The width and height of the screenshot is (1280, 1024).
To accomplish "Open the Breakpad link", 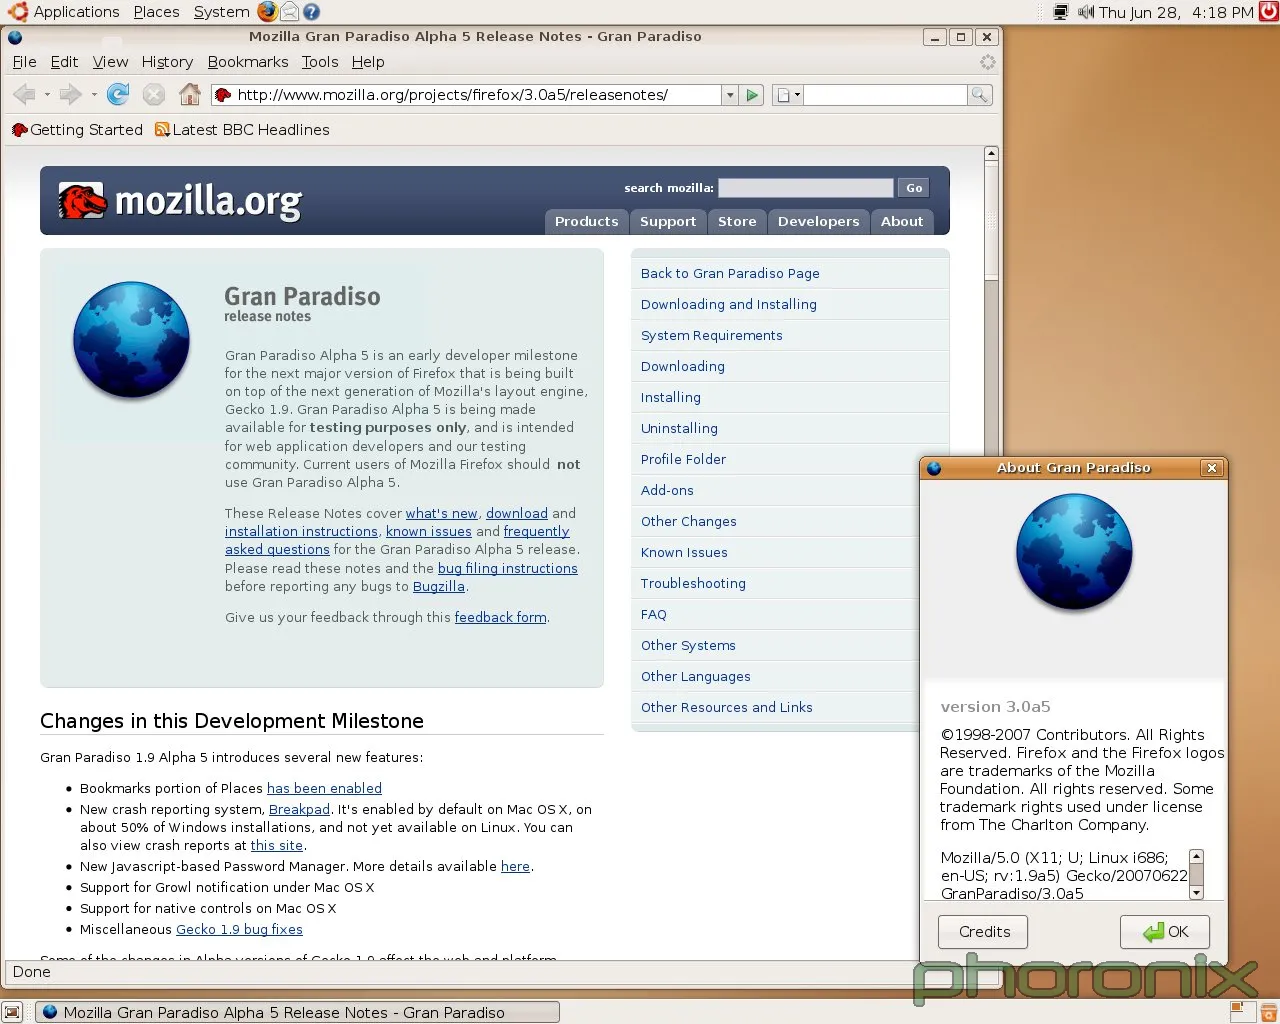I will click(299, 809).
